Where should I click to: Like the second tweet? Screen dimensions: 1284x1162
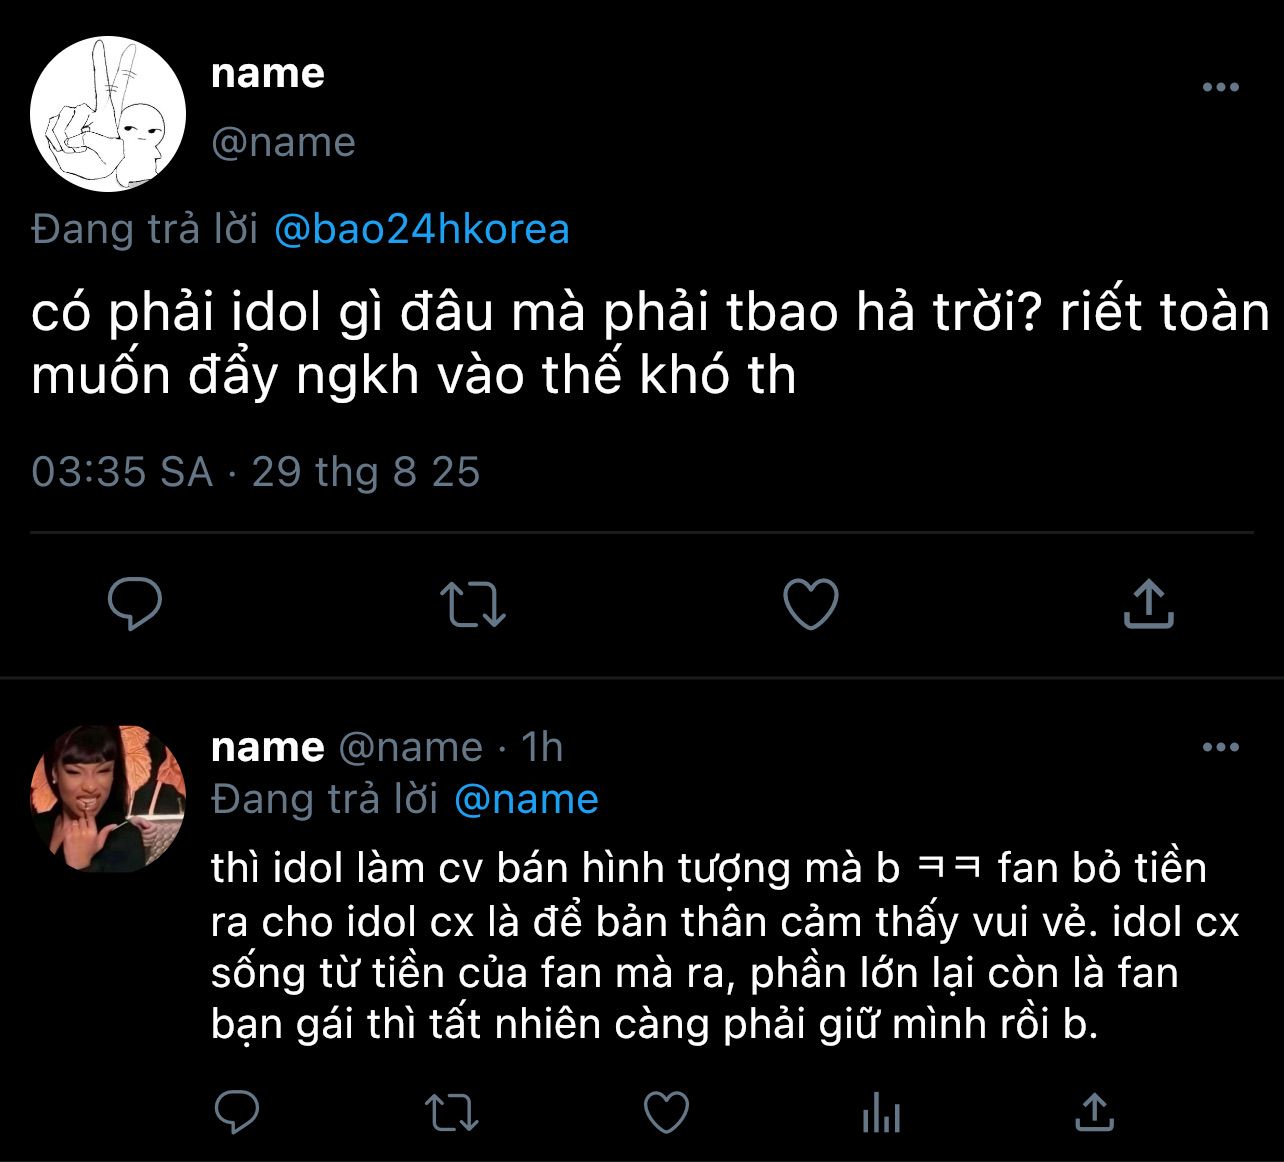[x=666, y=1112]
